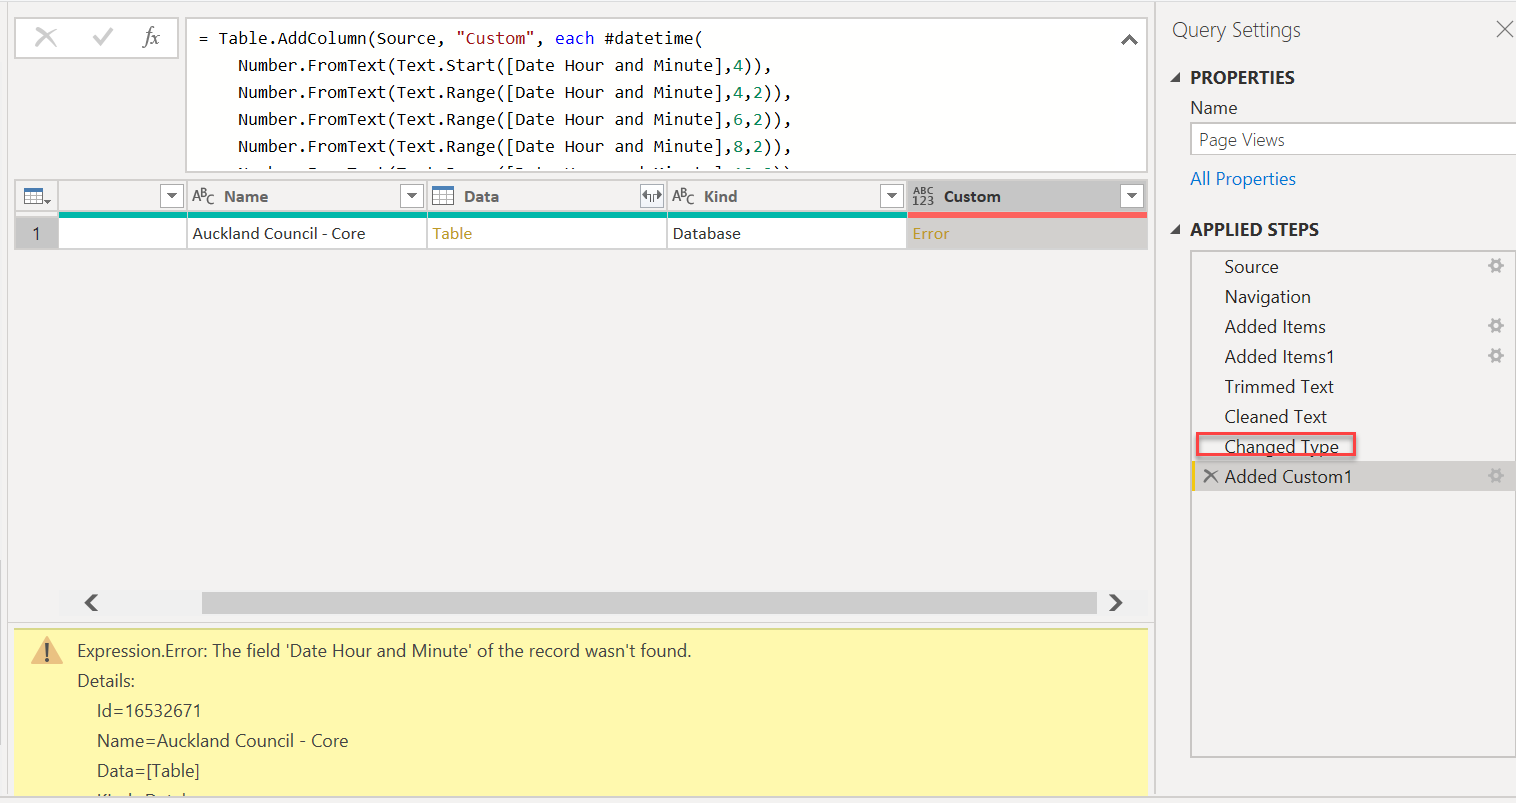Open the All Properties link
Viewport: 1516px width, 803px height.
tap(1243, 179)
